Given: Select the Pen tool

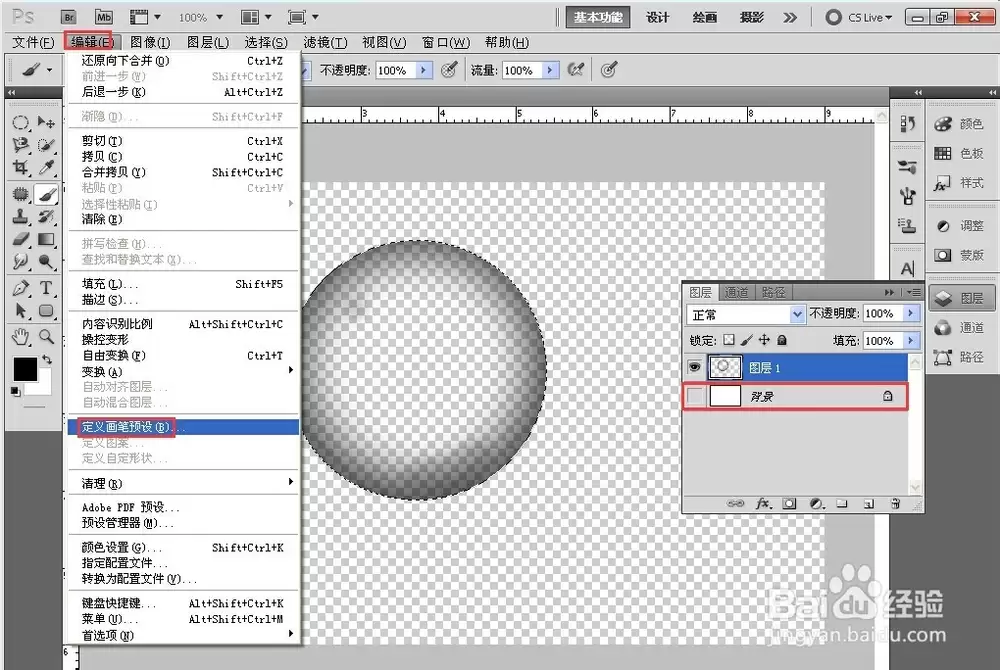Looking at the screenshot, I should (x=20, y=288).
